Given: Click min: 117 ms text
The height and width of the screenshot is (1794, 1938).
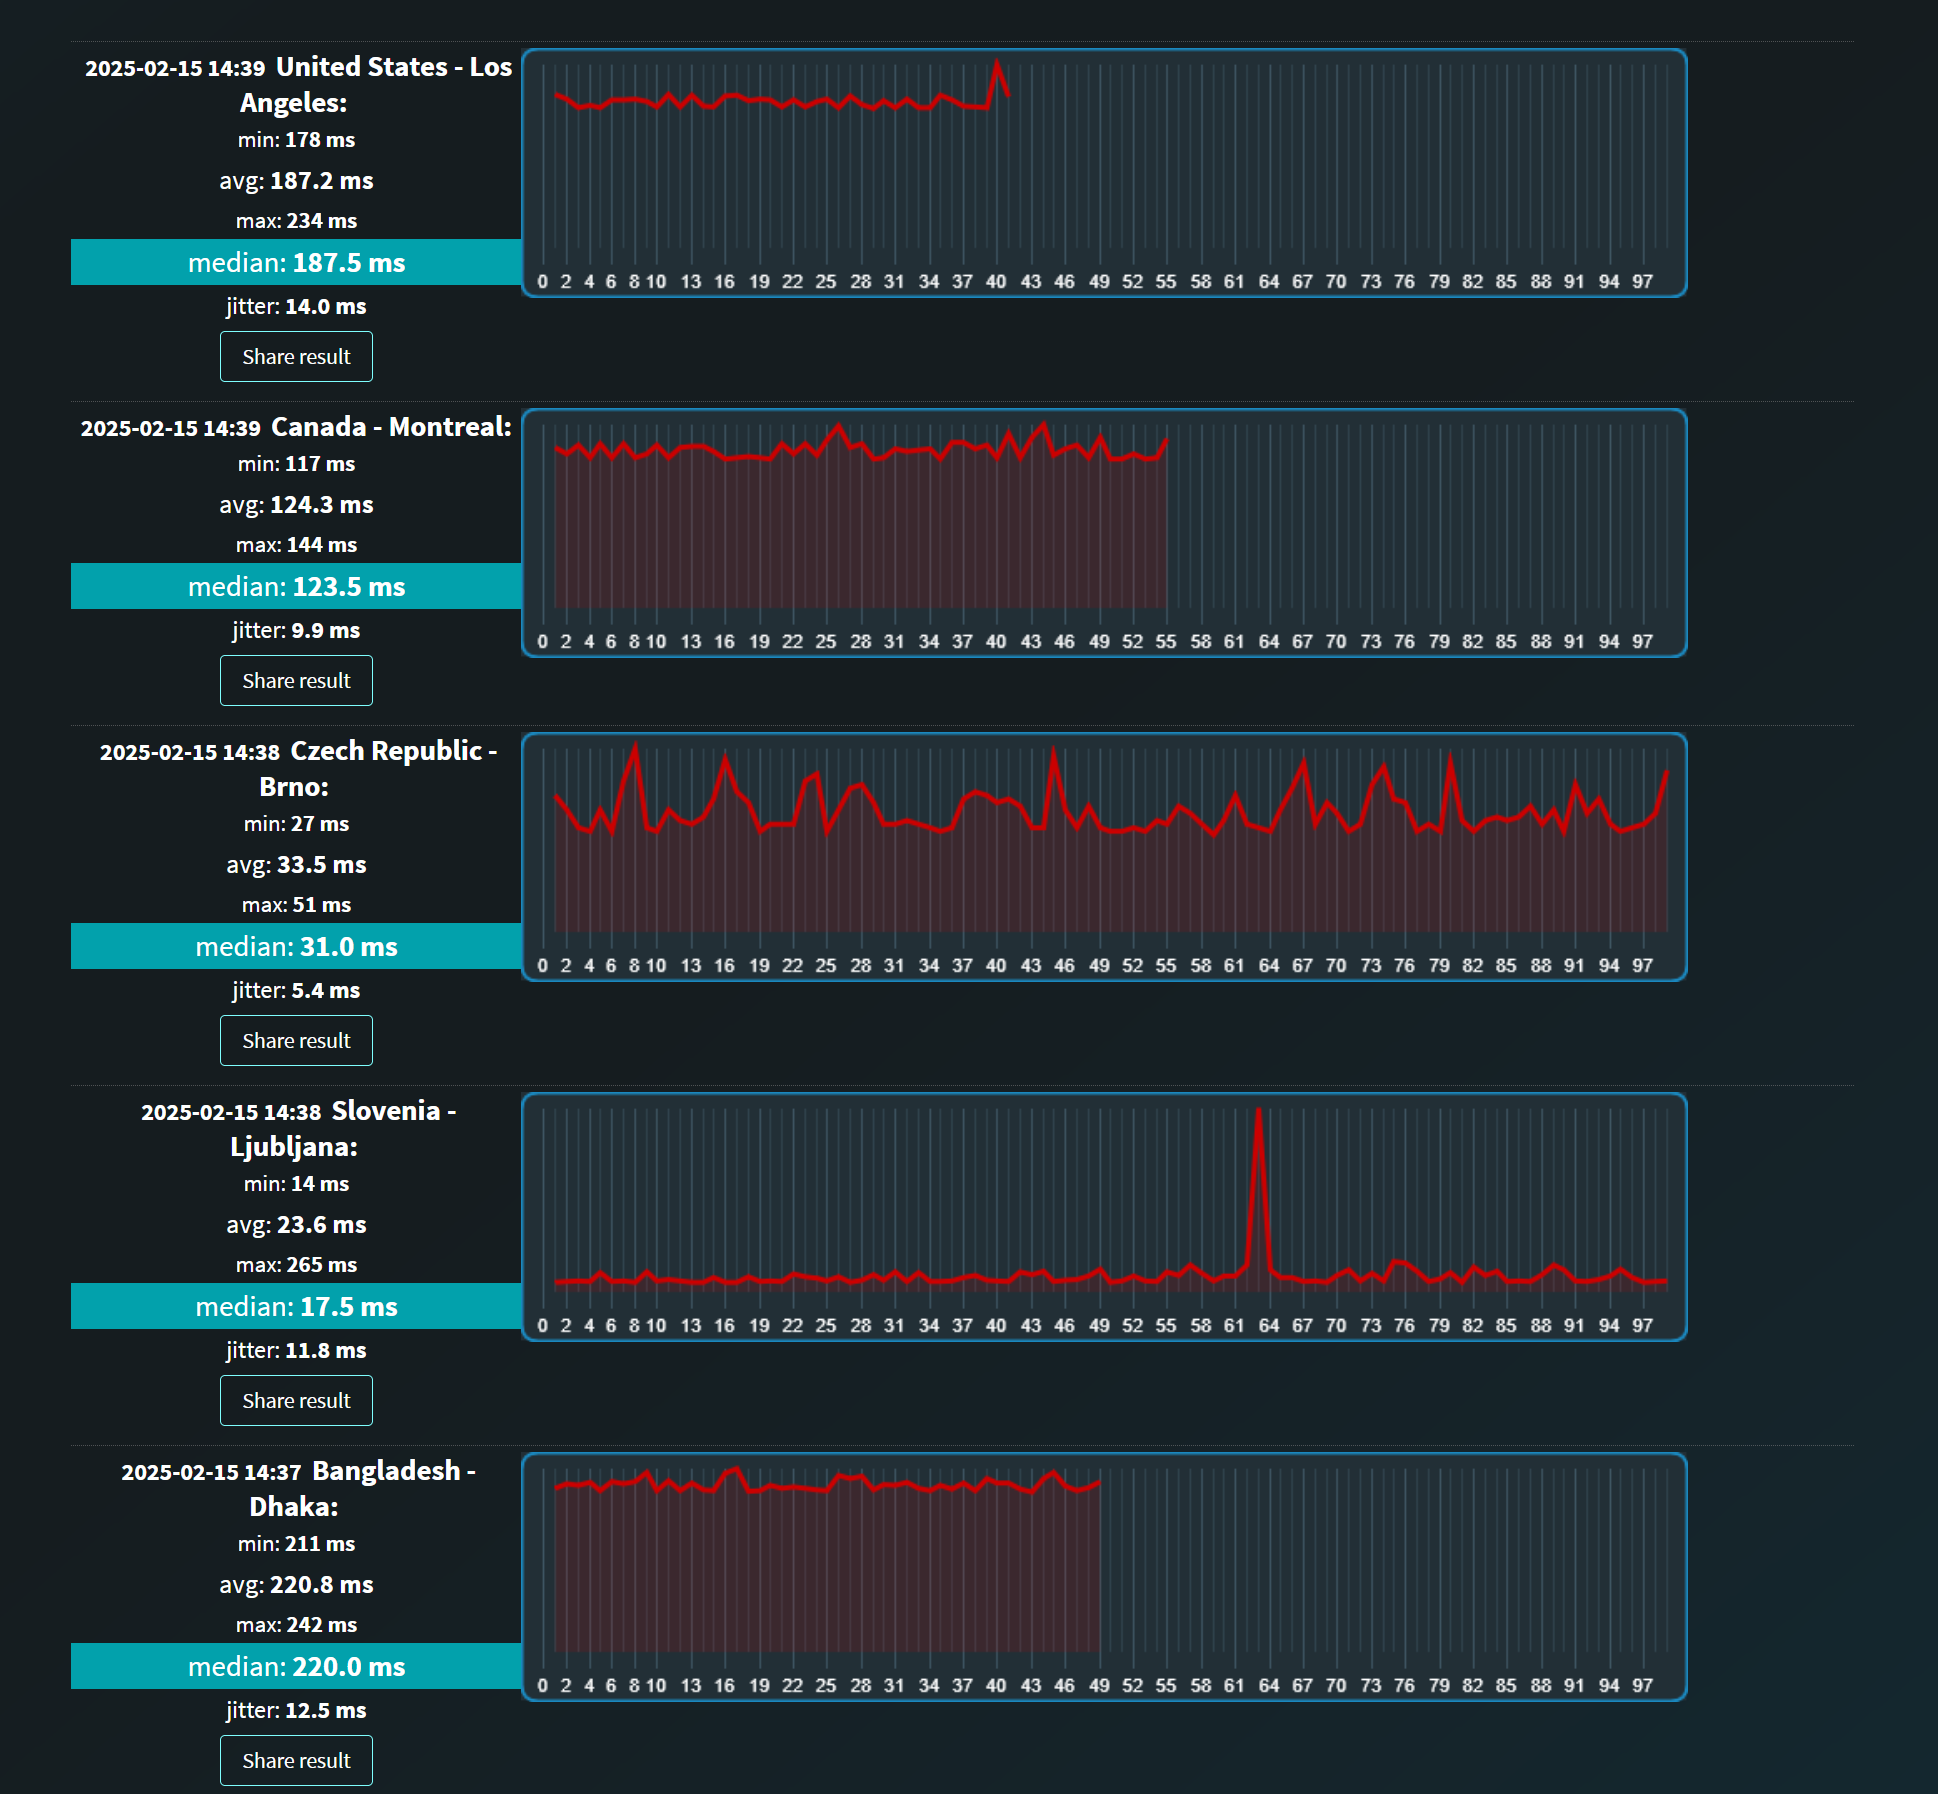Looking at the screenshot, I should [x=296, y=464].
